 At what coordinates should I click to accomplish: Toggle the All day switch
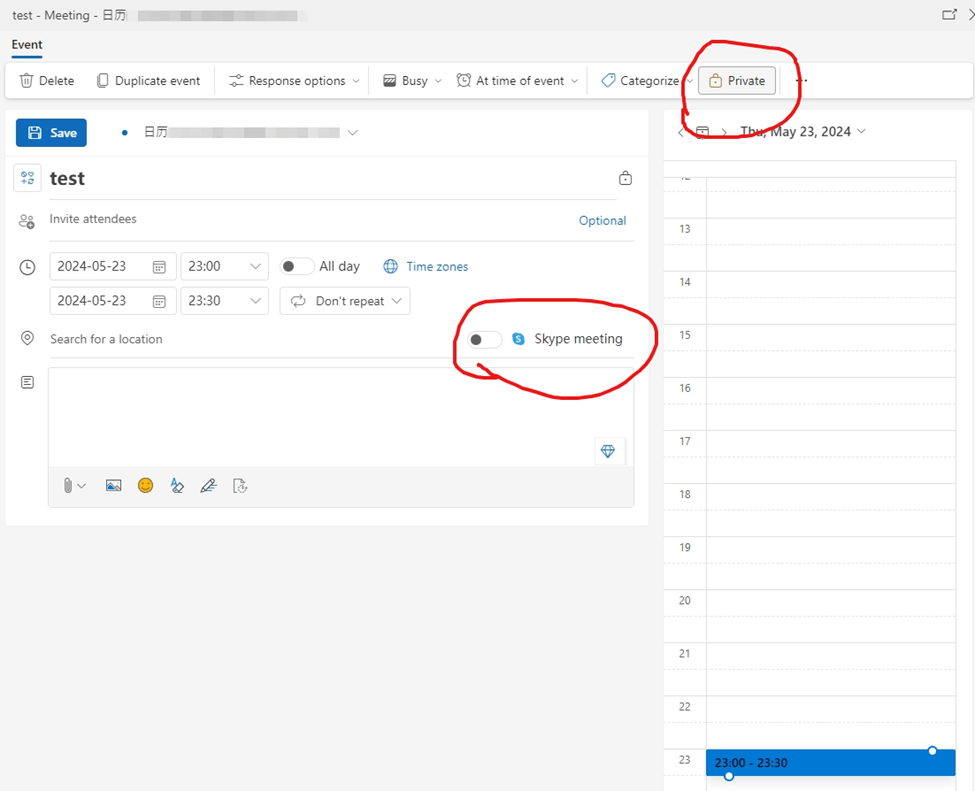297,266
